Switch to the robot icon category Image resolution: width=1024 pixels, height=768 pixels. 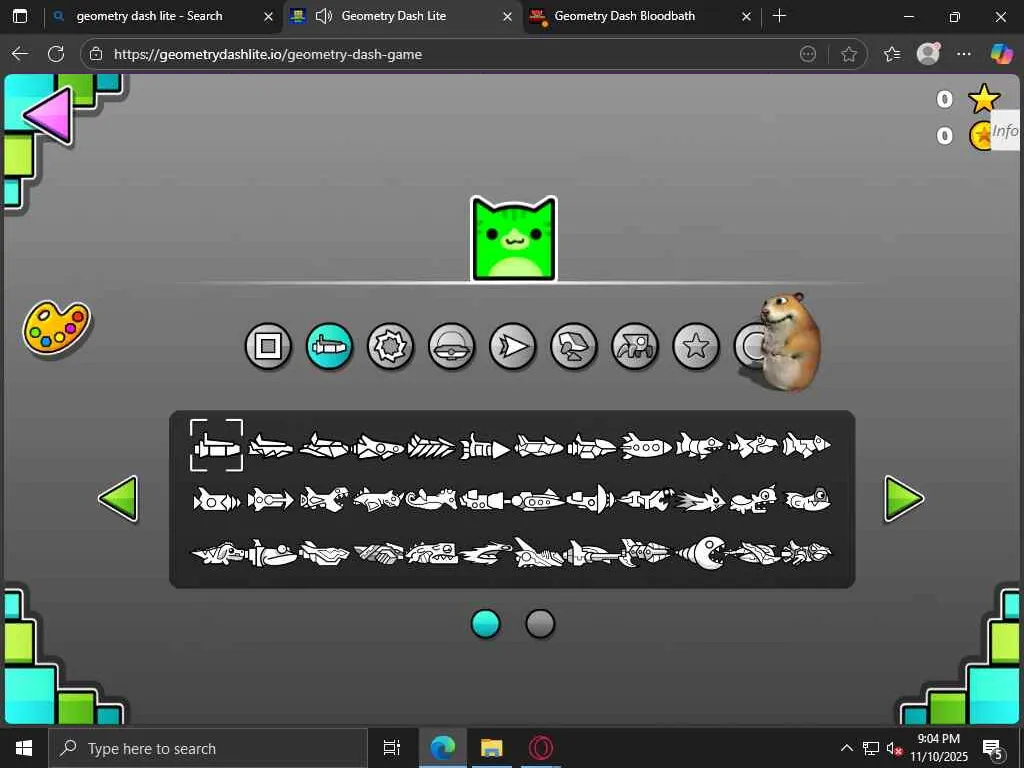(x=573, y=346)
